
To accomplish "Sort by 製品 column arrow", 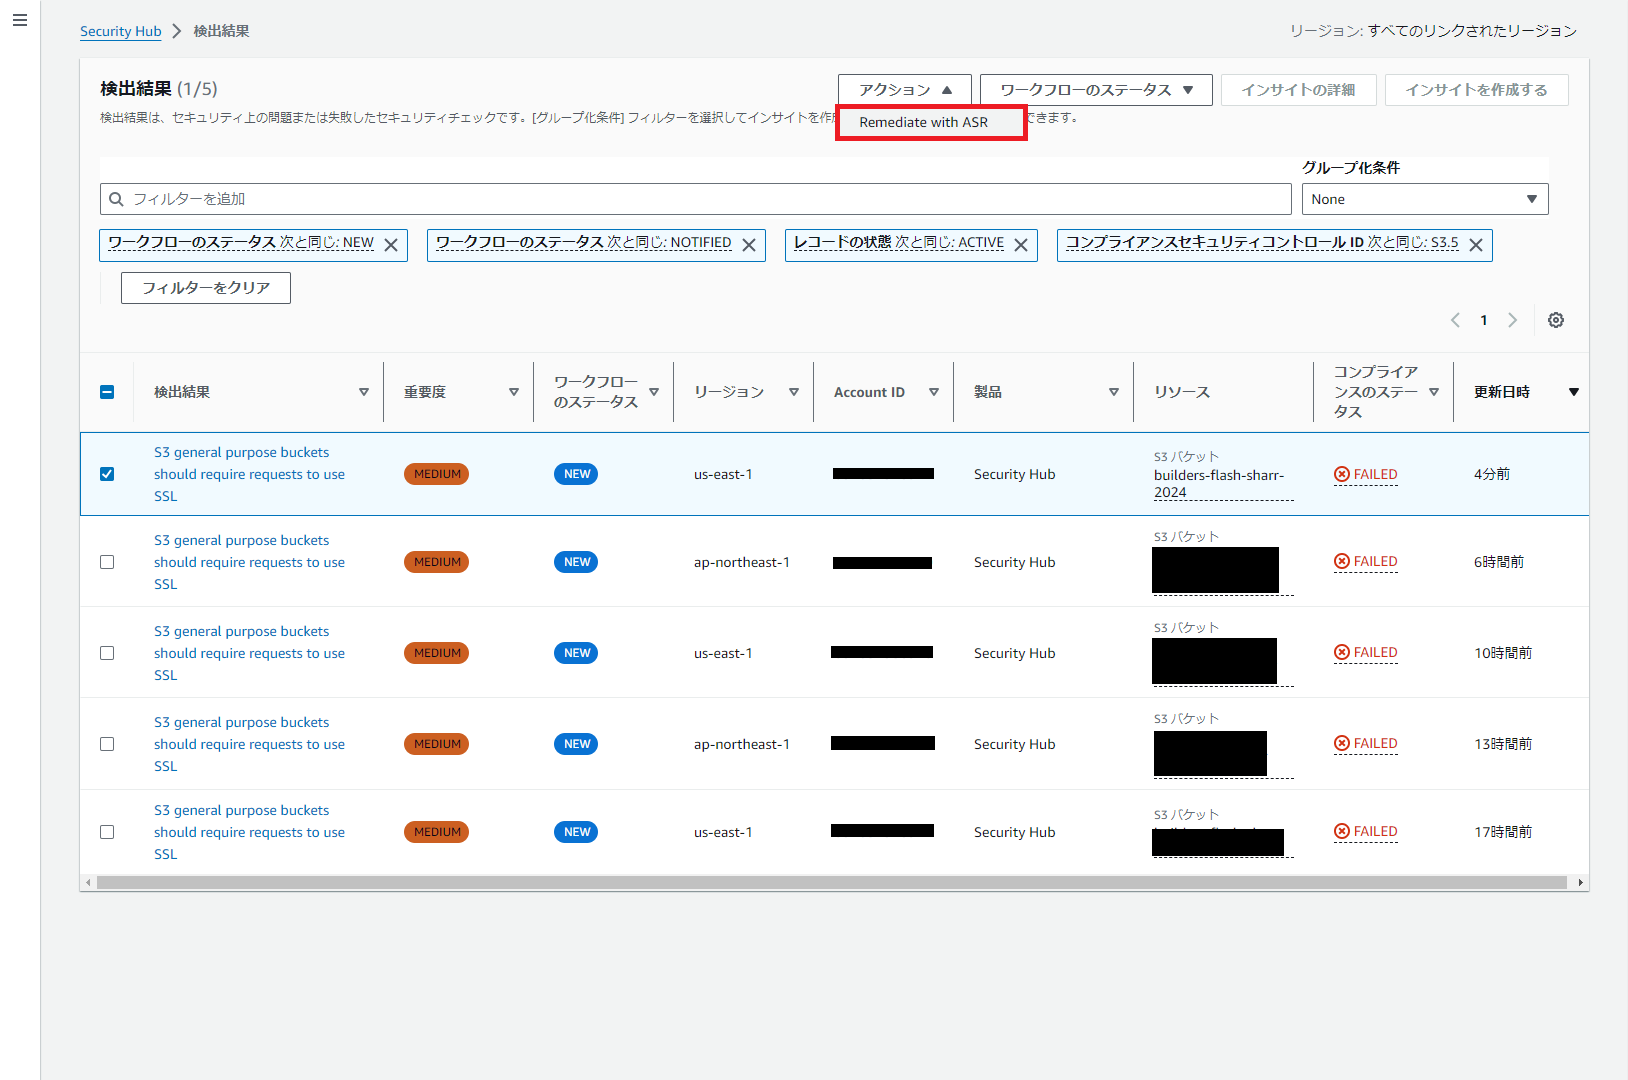I will coord(1114,392).
